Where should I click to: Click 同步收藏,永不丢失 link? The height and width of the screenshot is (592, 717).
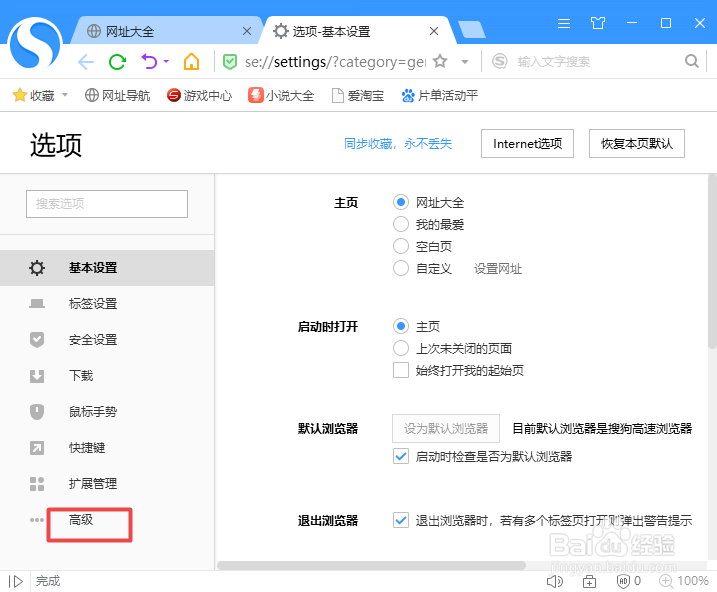398,144
